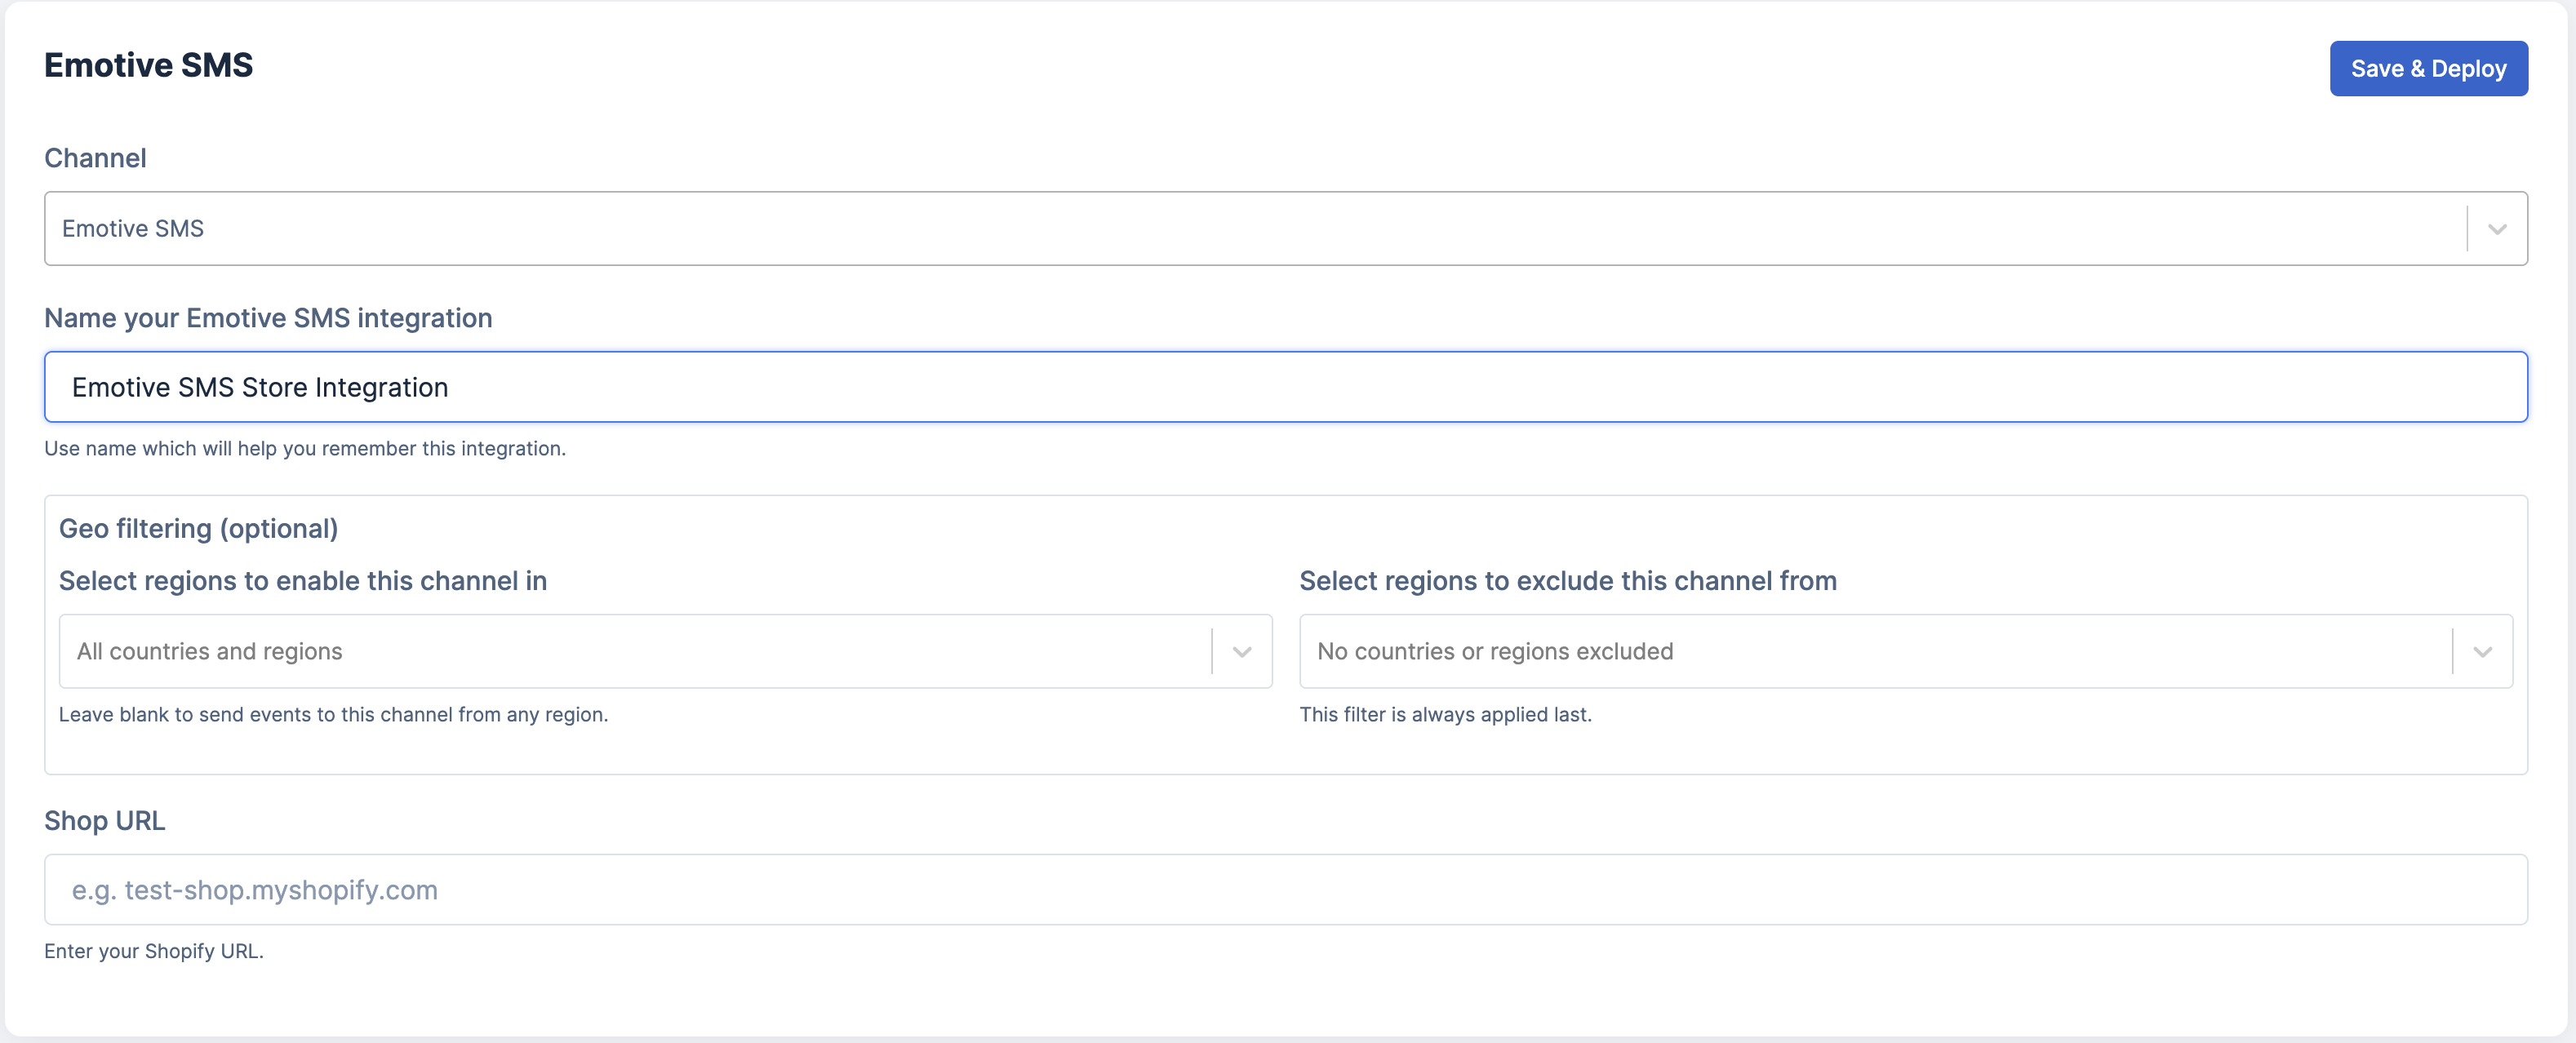The width and height of the screenshot is (2576, 1043).
Task: Expand the enable-regions dropdown arrow
Action: [1241, 652]
